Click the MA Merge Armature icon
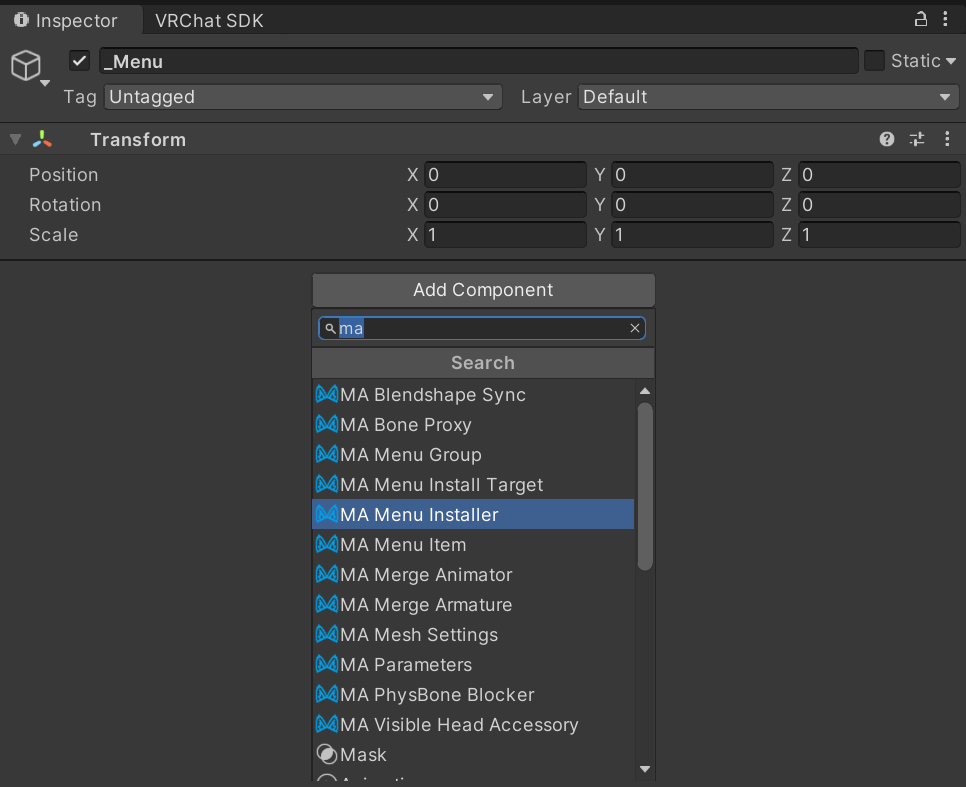Screen dimensions: 966x787 point(327,604)
